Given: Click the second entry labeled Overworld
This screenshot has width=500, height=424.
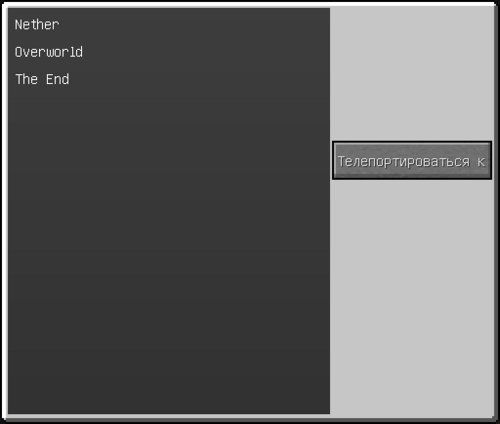Looking at the screenshot, I should pos(49,52).
